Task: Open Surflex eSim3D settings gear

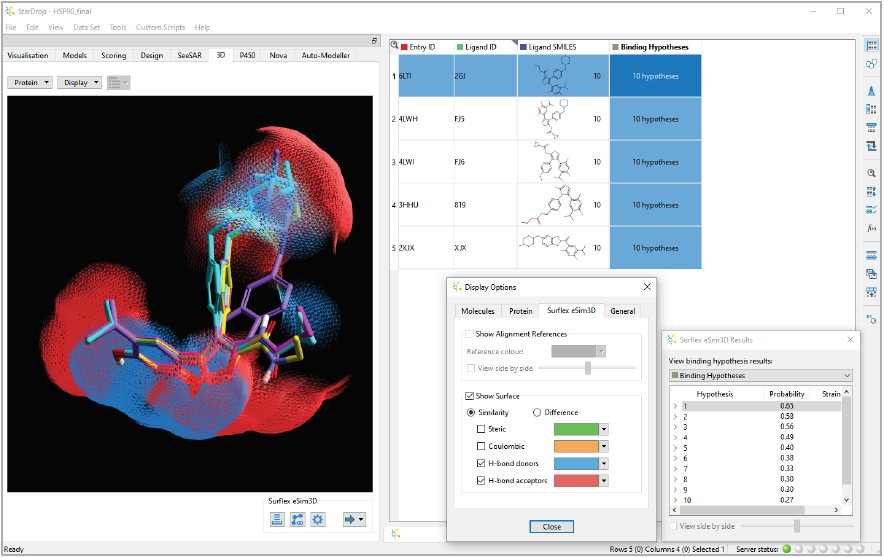Action: click(x=318, y=519)
